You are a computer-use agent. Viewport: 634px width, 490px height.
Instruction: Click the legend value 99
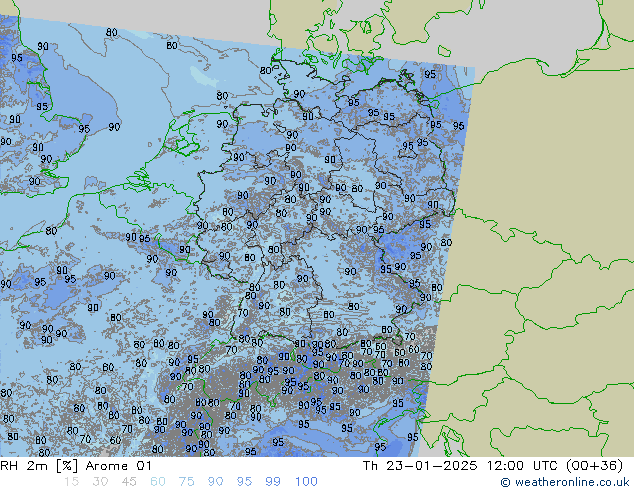(273, 482)
